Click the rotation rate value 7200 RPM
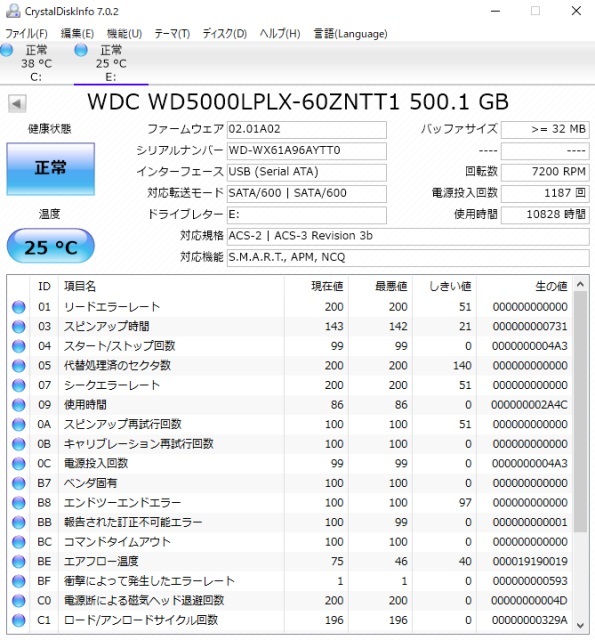 point(545,172)
